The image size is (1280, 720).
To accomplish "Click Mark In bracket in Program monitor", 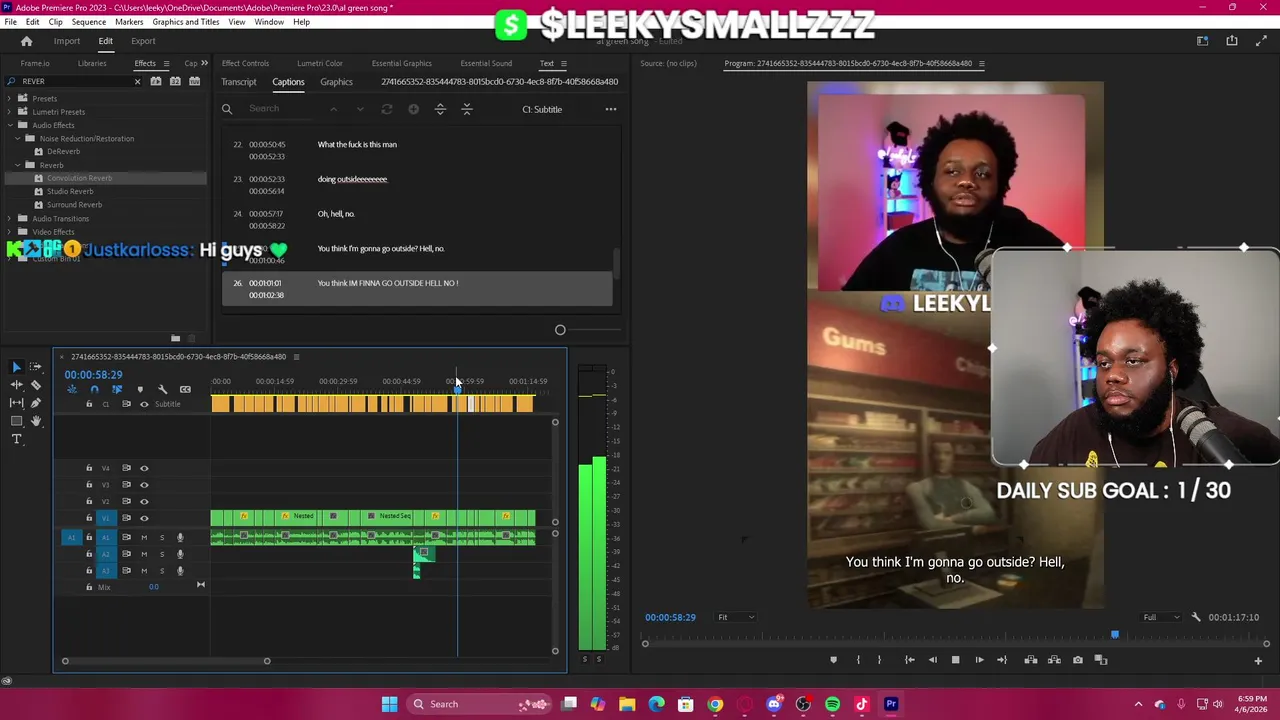I will pyautogui.click(x=858, y=660).
